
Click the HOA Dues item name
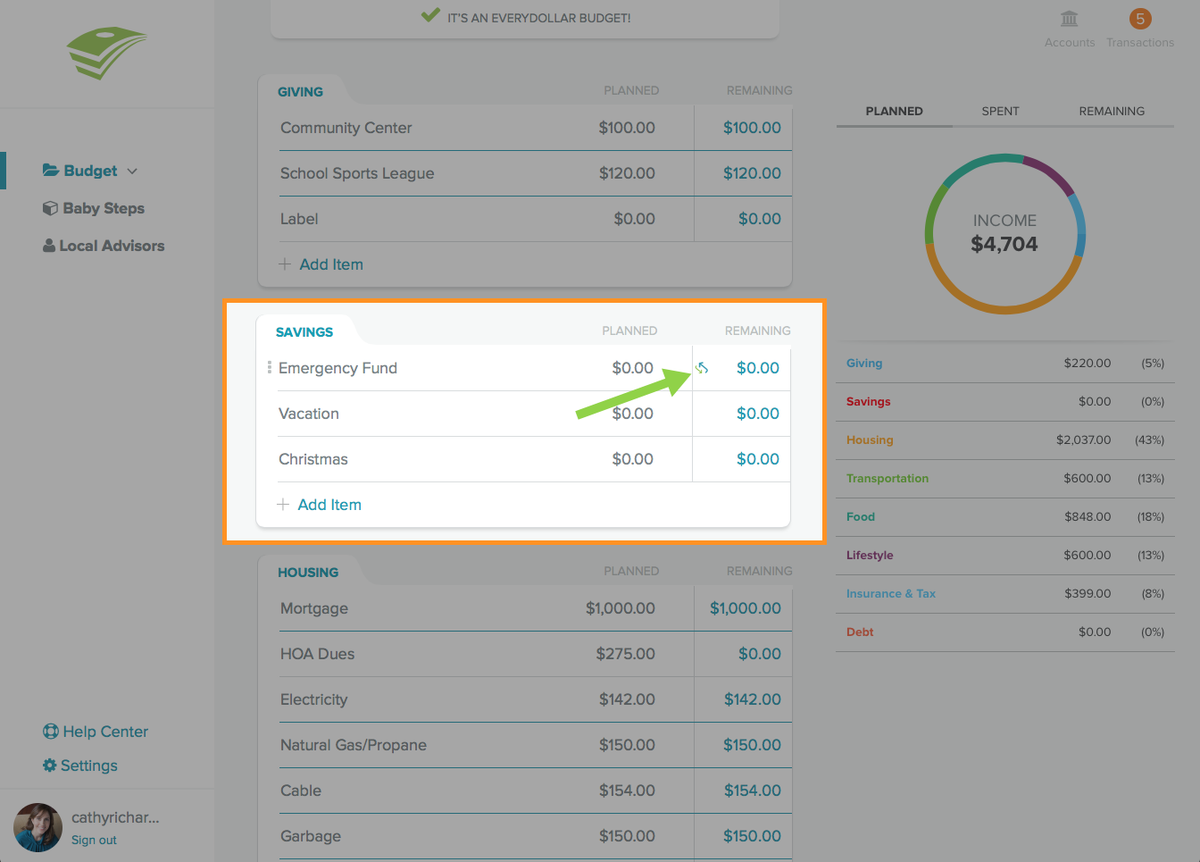[317, 654]
